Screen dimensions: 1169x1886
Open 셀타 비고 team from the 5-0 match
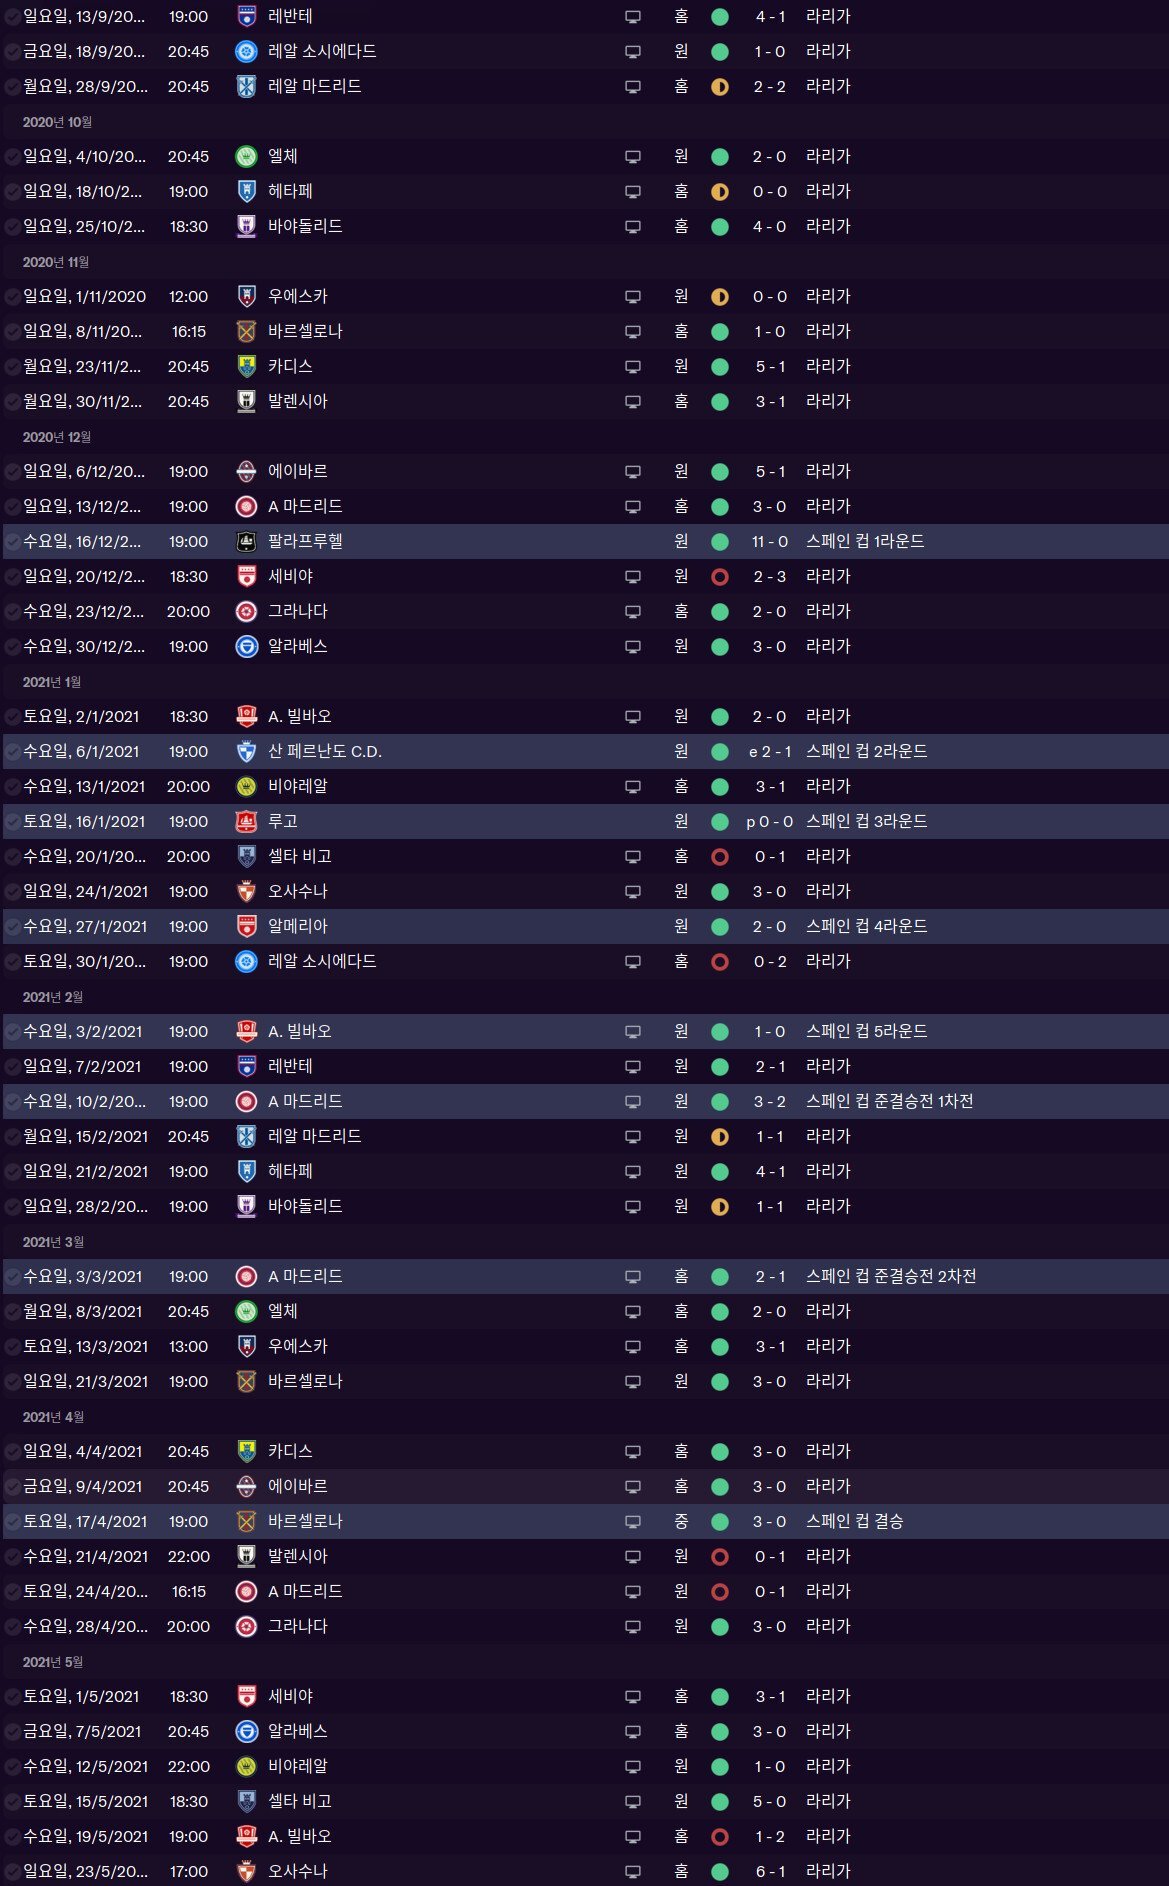300,1801
